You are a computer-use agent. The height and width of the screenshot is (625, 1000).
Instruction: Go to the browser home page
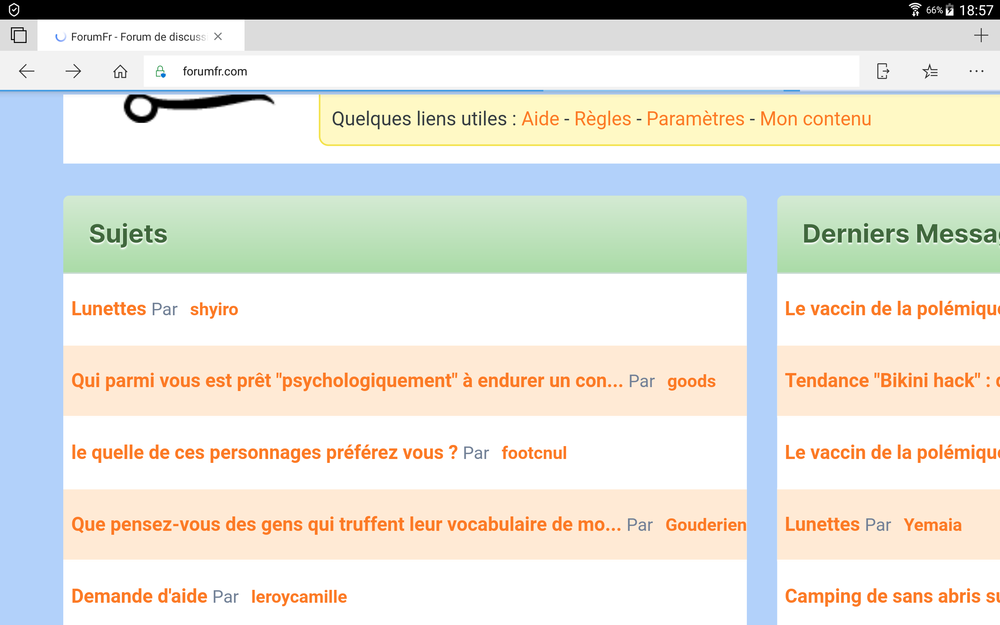pyautogui.click(x=120, y=71)
